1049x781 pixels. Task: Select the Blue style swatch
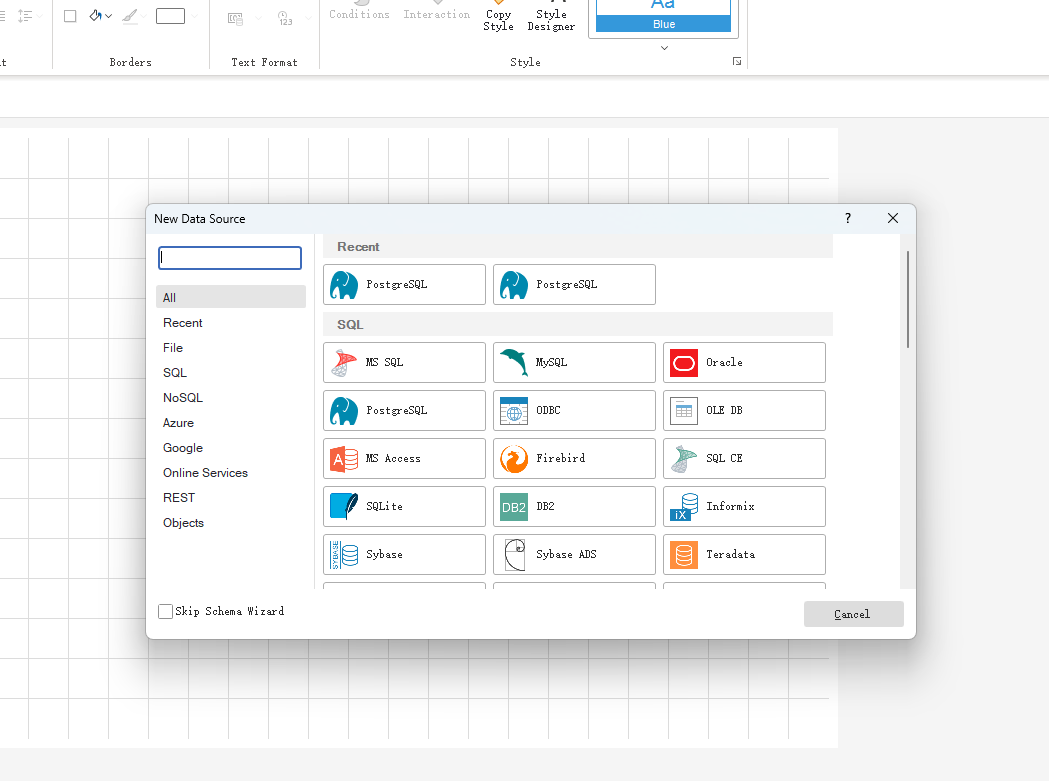(663, 15)
